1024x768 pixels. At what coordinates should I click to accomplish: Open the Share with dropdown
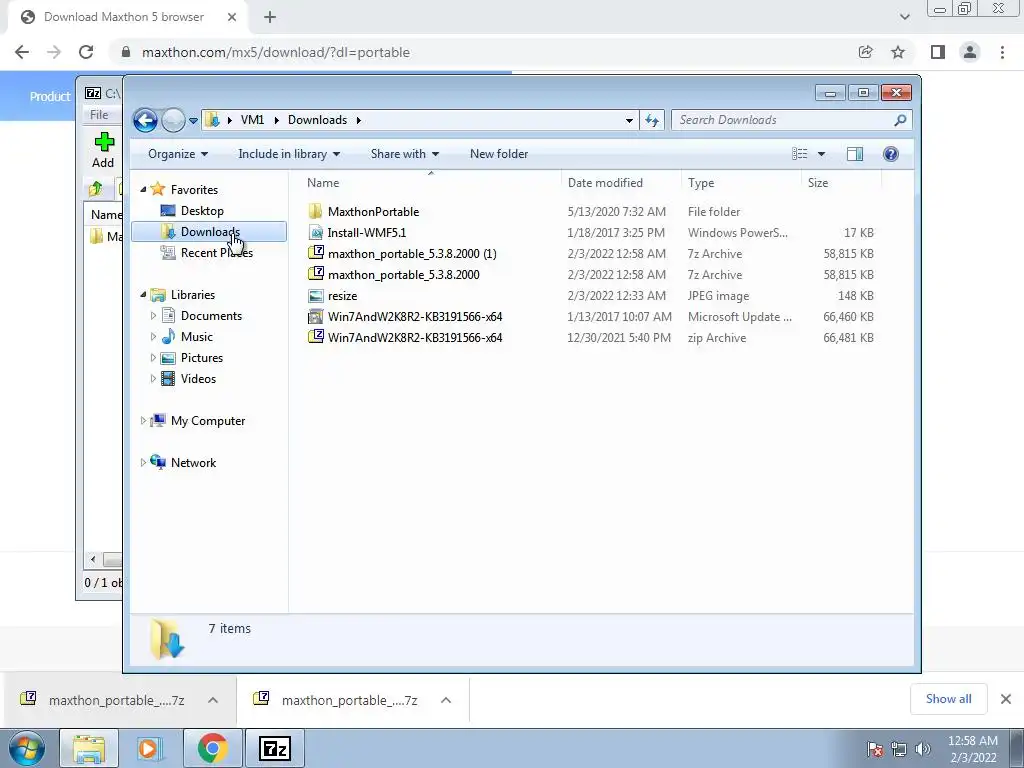point(404,154)
